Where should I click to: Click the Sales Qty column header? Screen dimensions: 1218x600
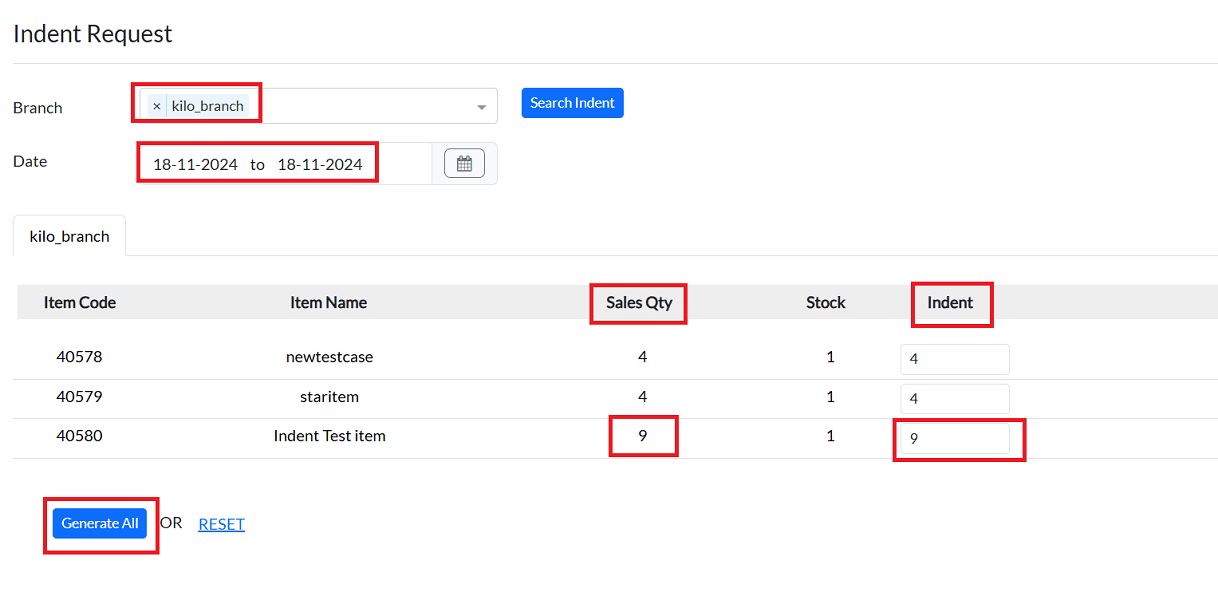click(639, 302)
